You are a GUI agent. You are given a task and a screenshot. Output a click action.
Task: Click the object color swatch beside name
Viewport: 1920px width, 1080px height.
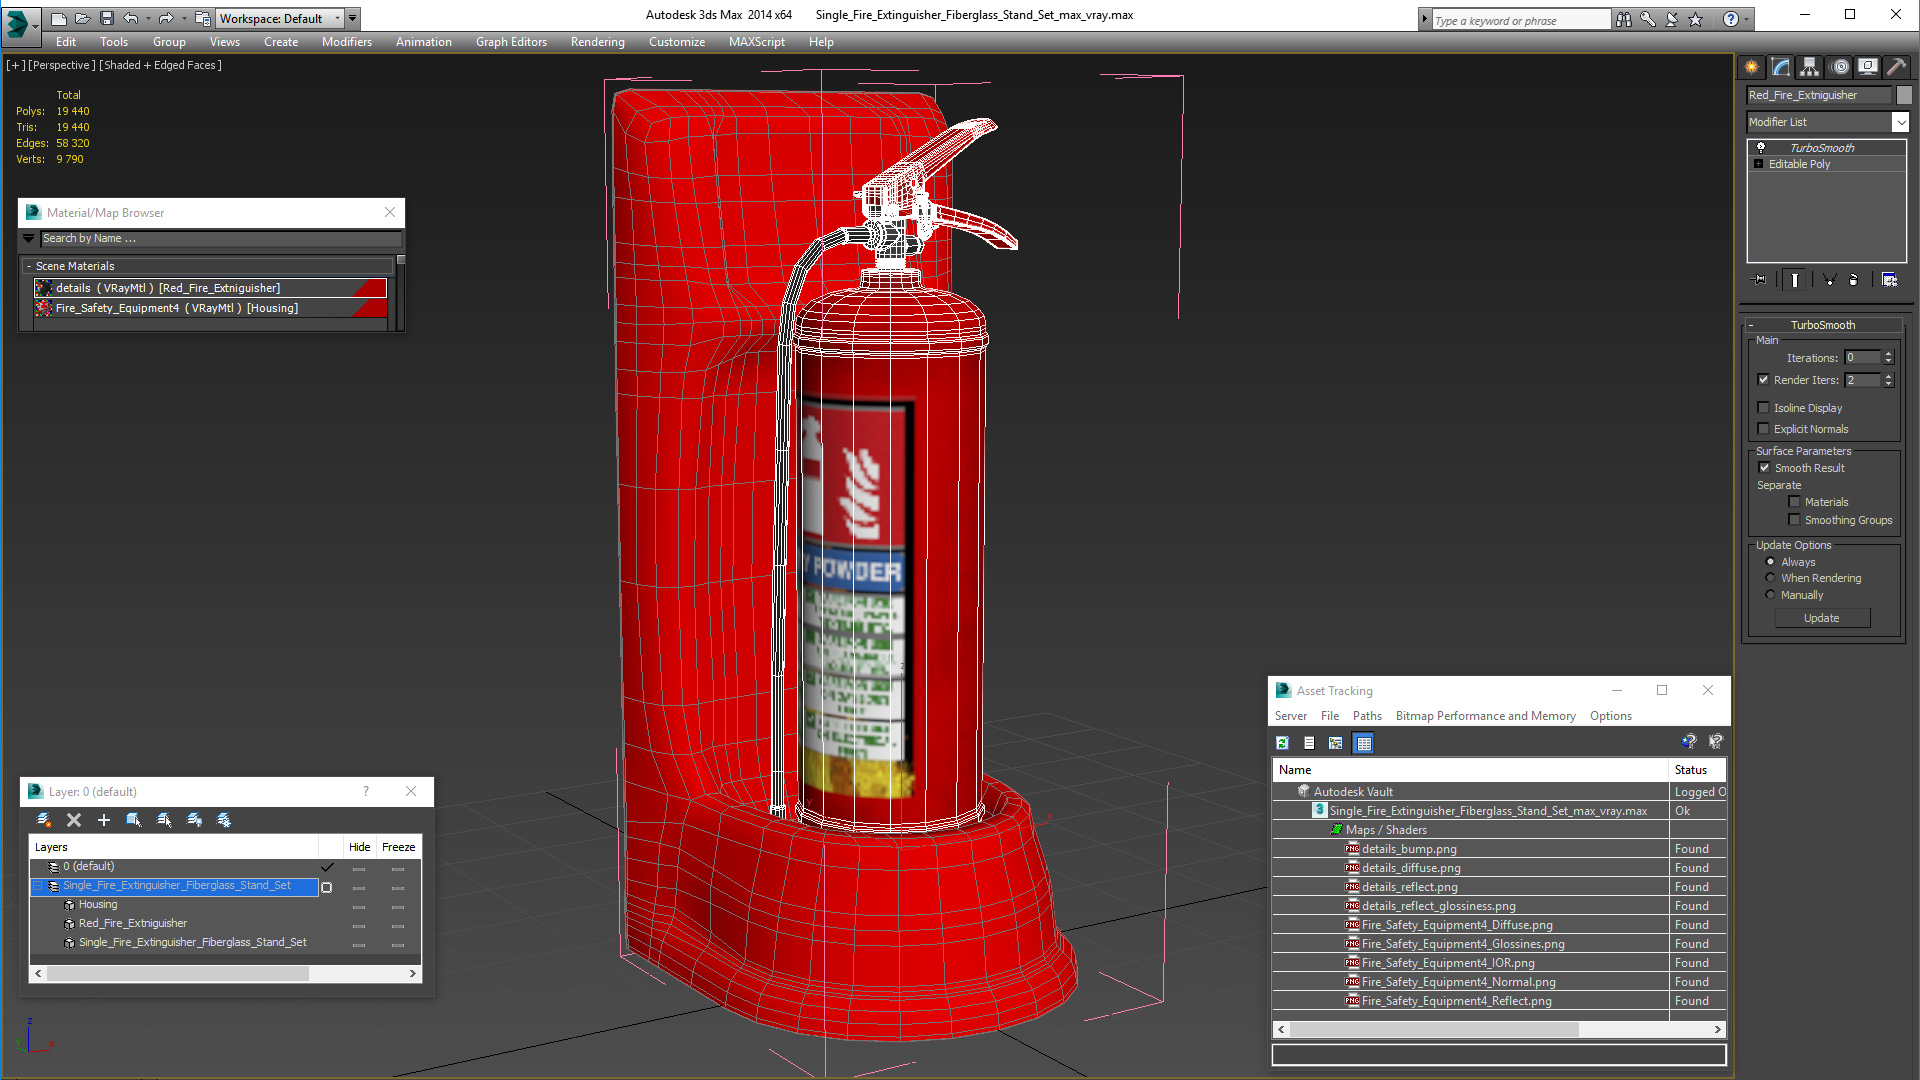coord(1904,95)
